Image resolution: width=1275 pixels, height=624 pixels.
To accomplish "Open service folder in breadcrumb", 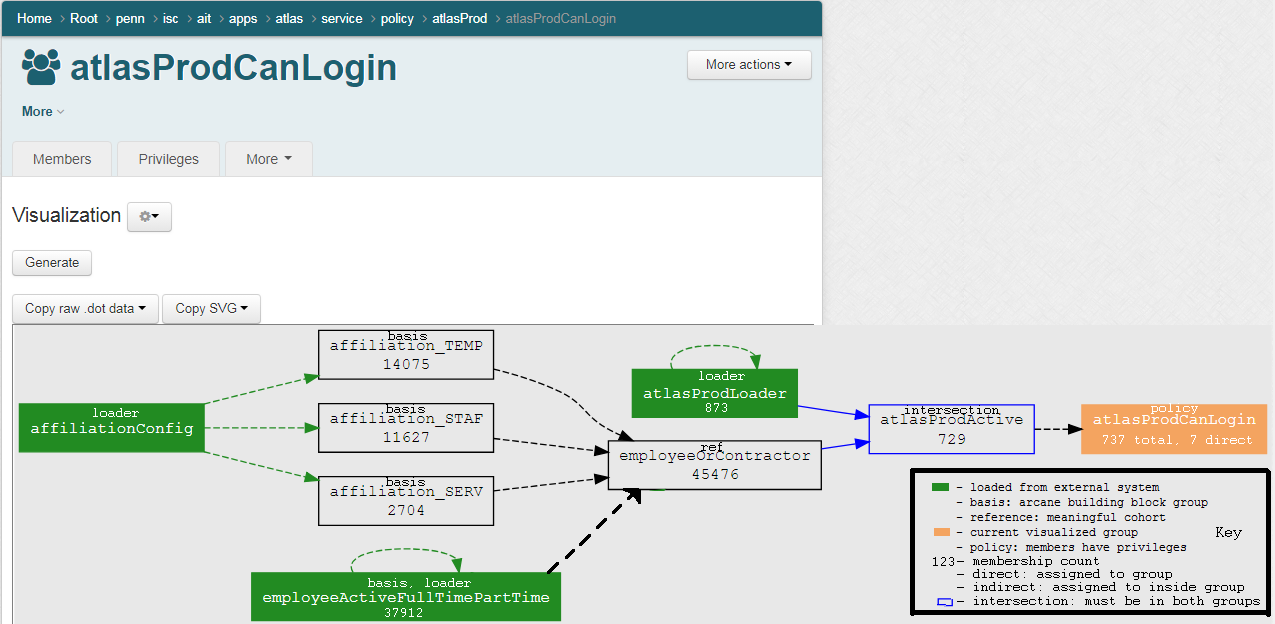I will [x=342, y=18].
